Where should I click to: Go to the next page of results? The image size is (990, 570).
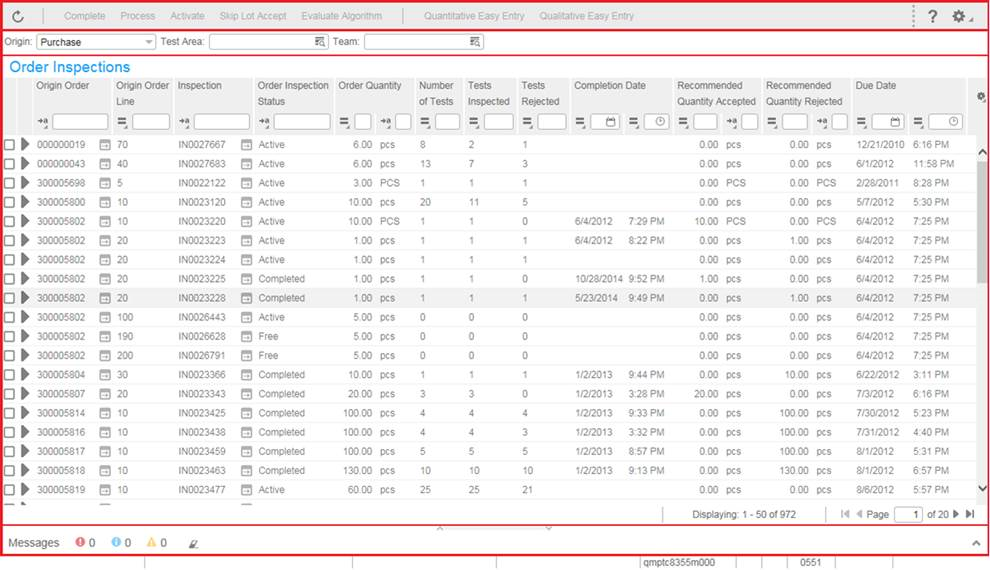(x=956, y=514)
